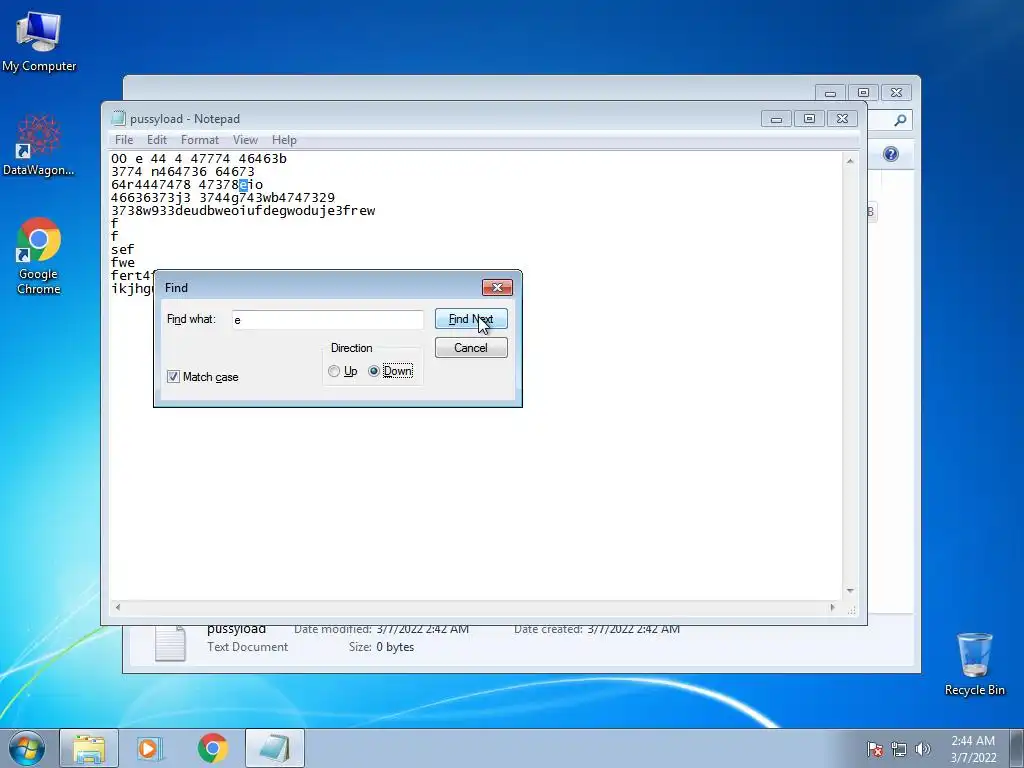Viewport: 1024px width, 768px height.
Task: Click the text line '3774 n464736 64673'
Action: (x=183, y=171)
